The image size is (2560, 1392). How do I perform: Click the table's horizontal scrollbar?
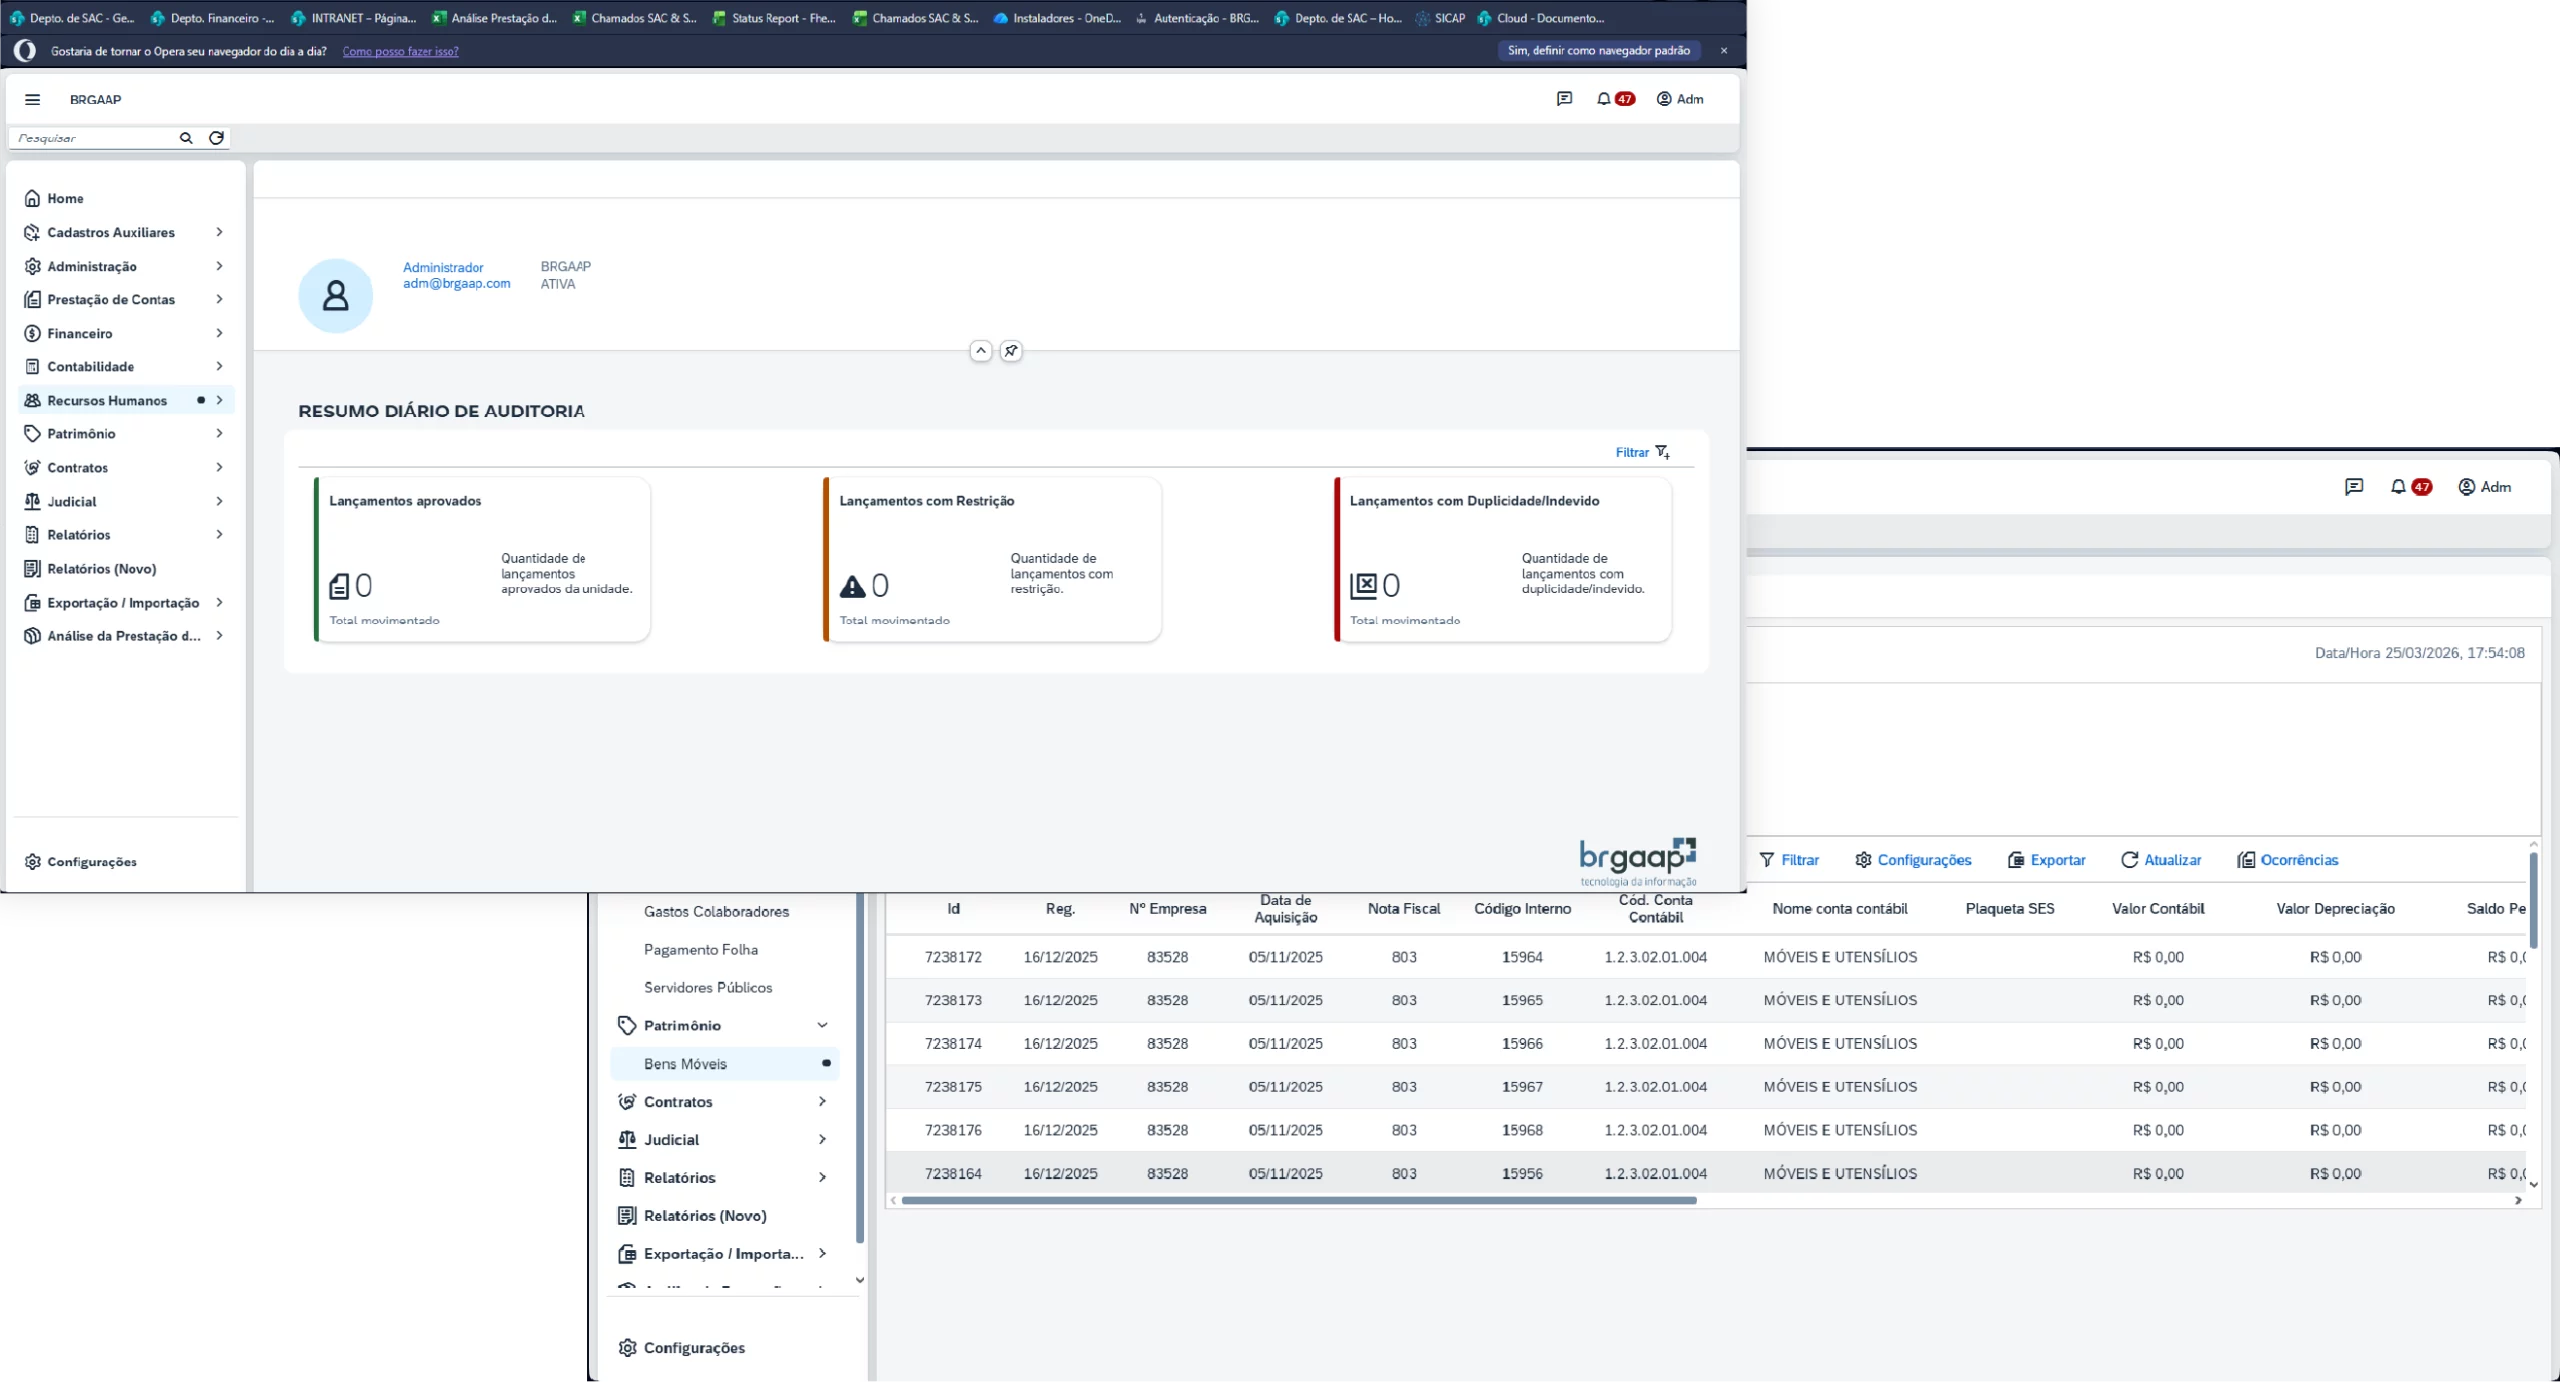(x=1298, y=1200)
